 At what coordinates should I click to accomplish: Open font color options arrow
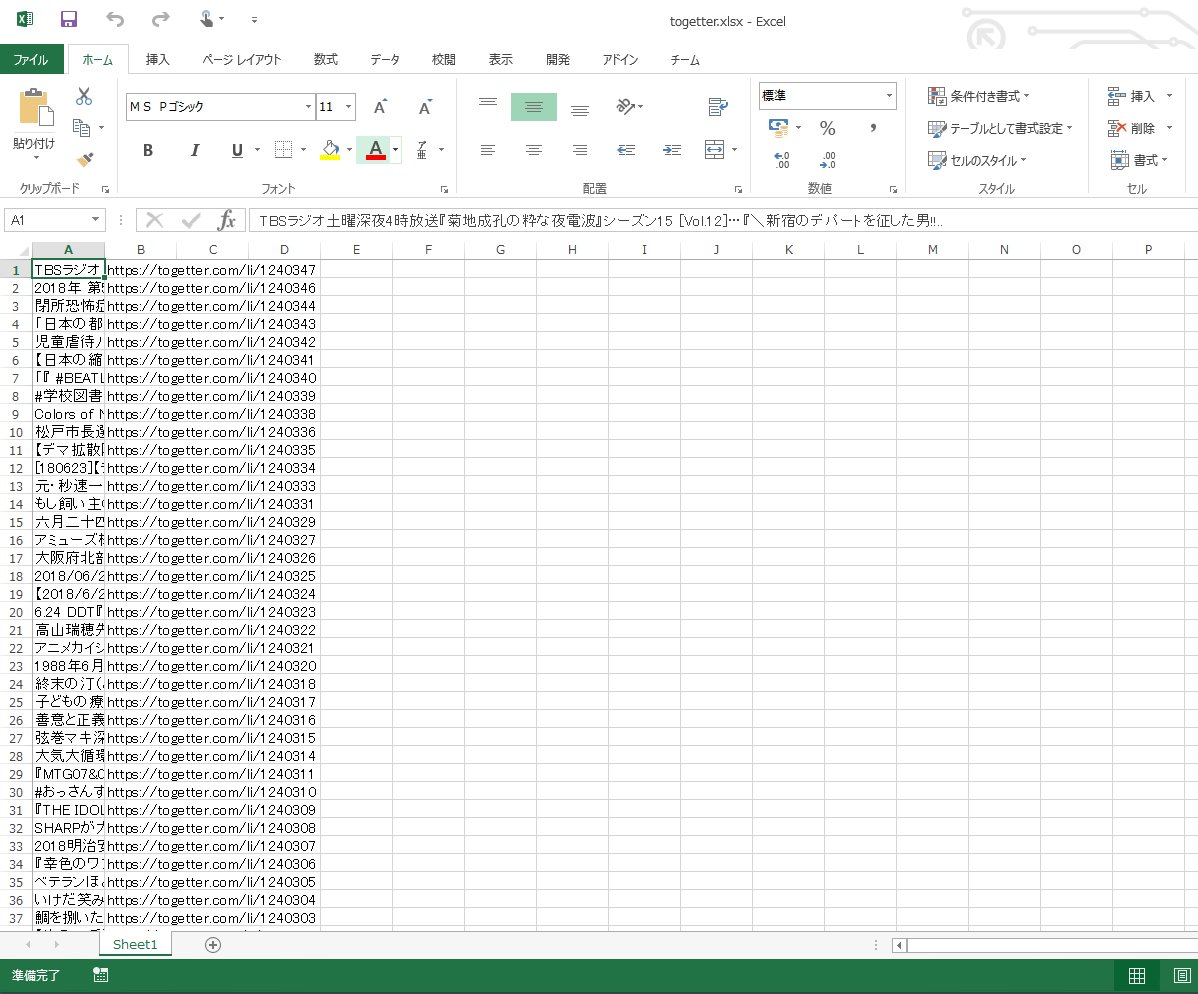[395, 150]
